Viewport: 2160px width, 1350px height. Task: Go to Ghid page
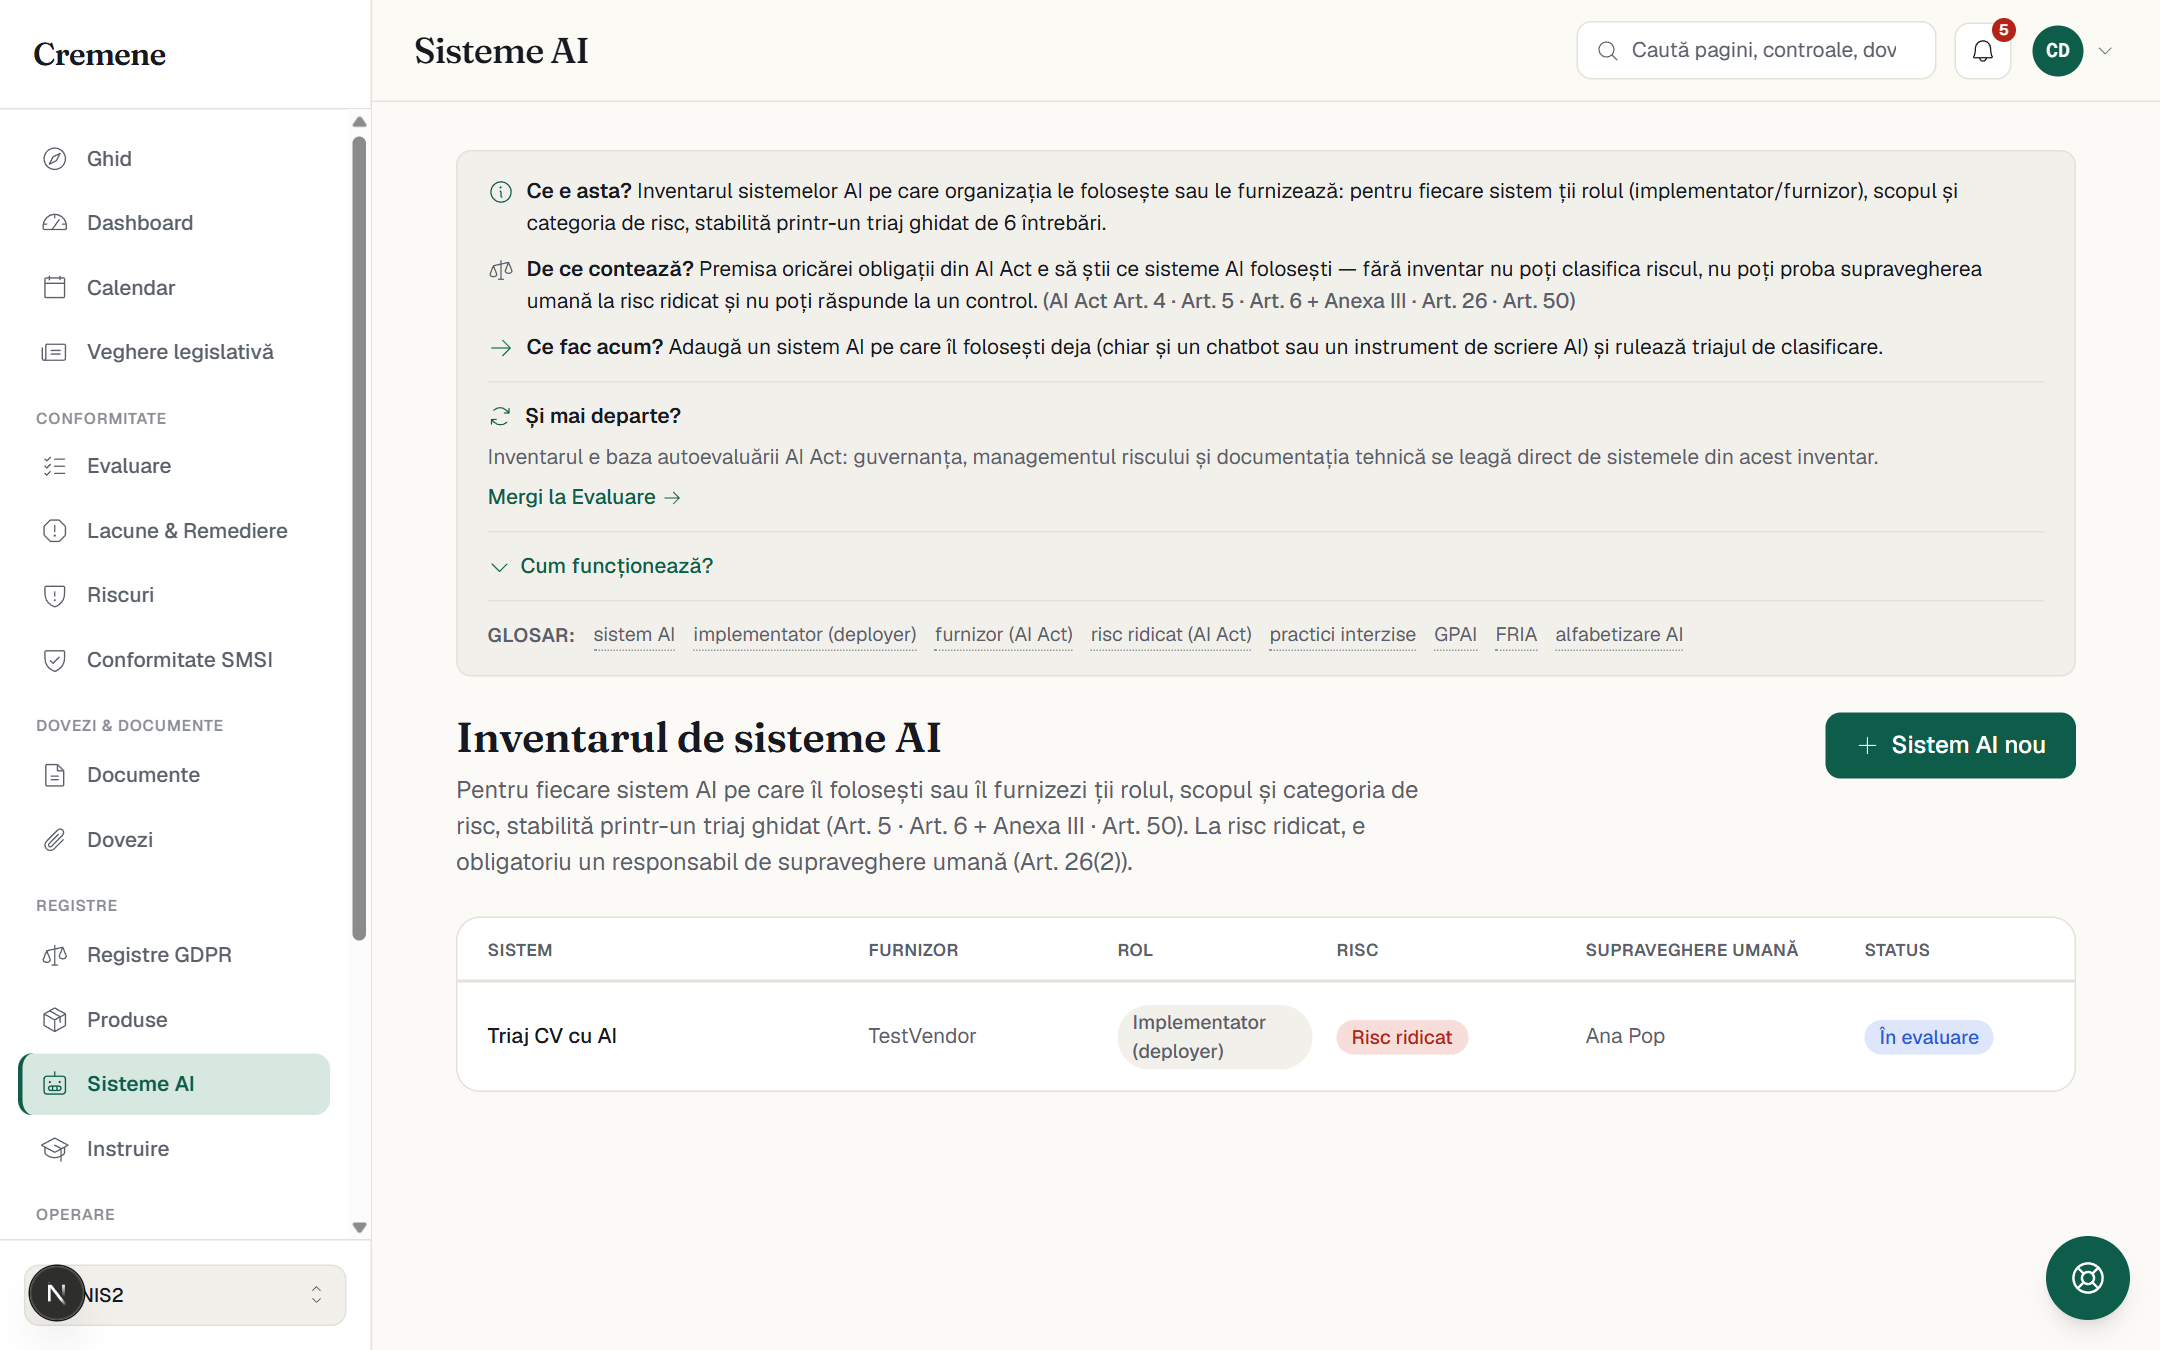tap(174, 159)
